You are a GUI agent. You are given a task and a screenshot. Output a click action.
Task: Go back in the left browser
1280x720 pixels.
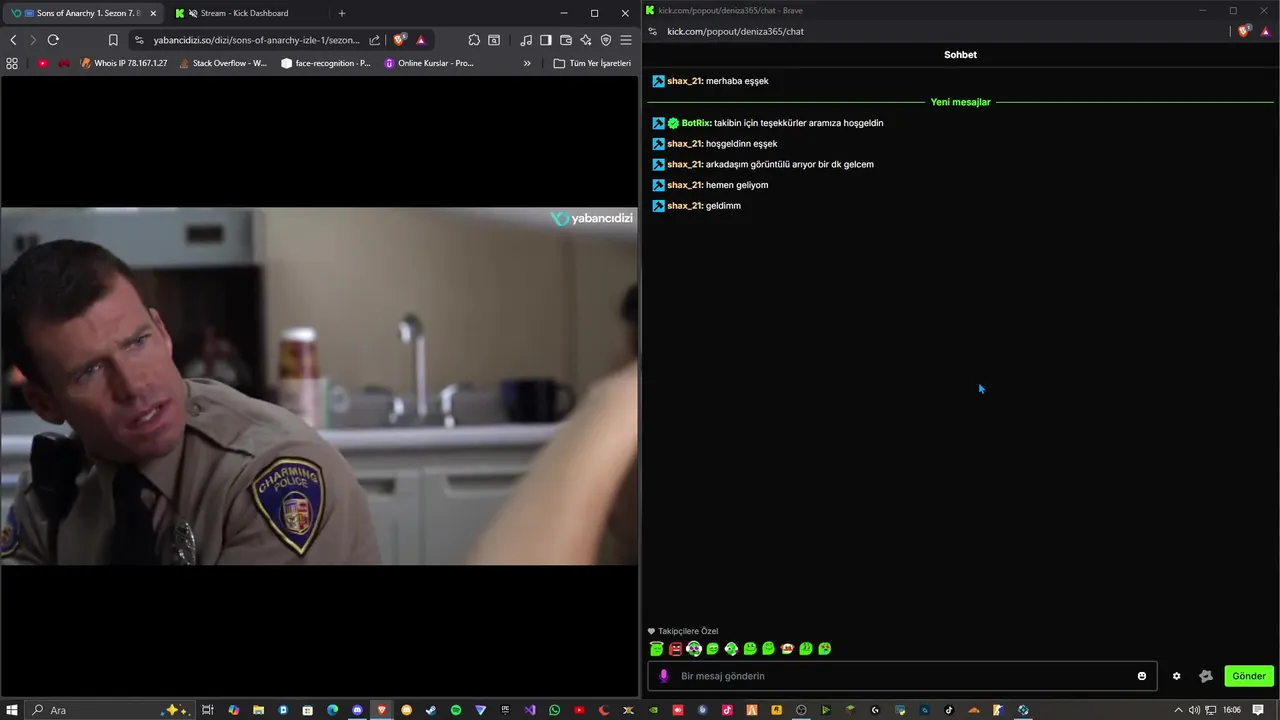13,40
